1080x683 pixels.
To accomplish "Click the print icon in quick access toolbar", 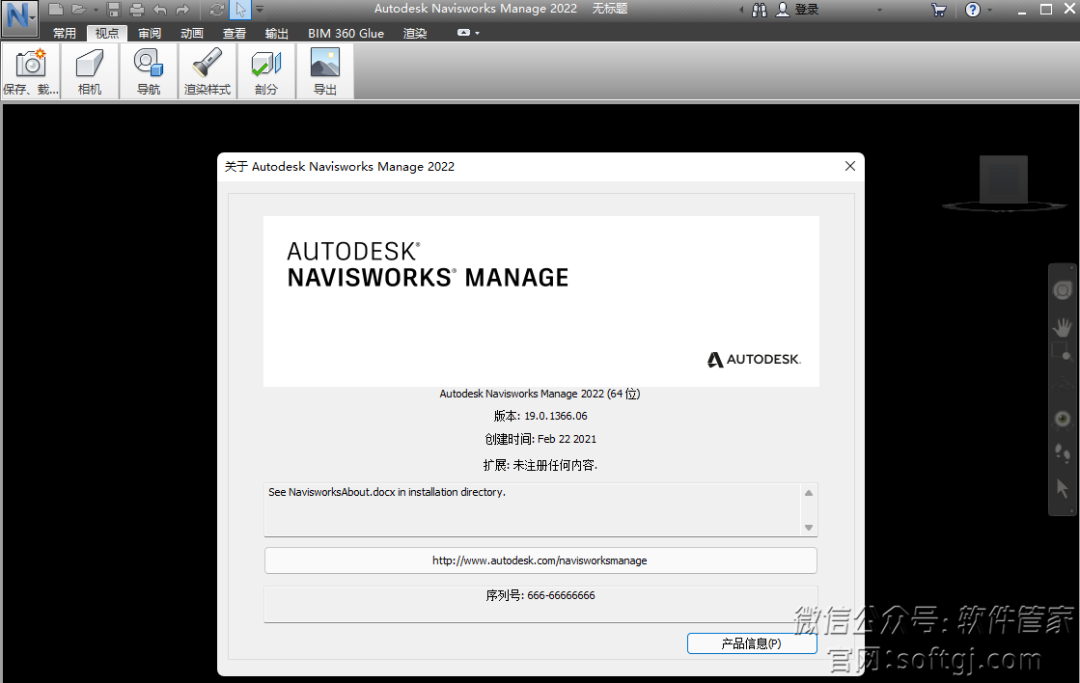I will coord(136,10).
